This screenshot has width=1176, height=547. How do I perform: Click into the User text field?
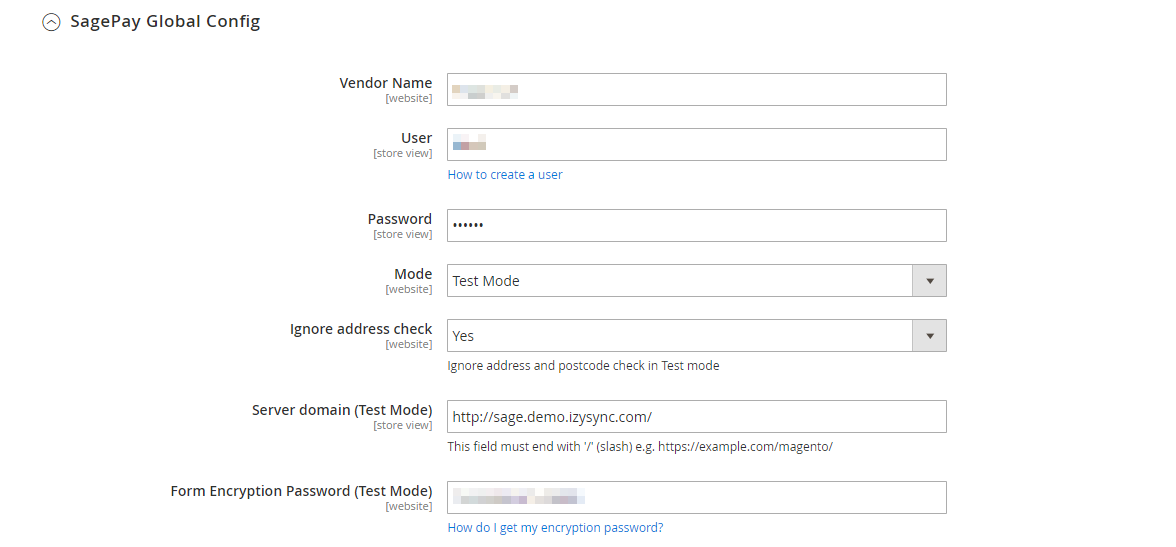pos(696,145)
